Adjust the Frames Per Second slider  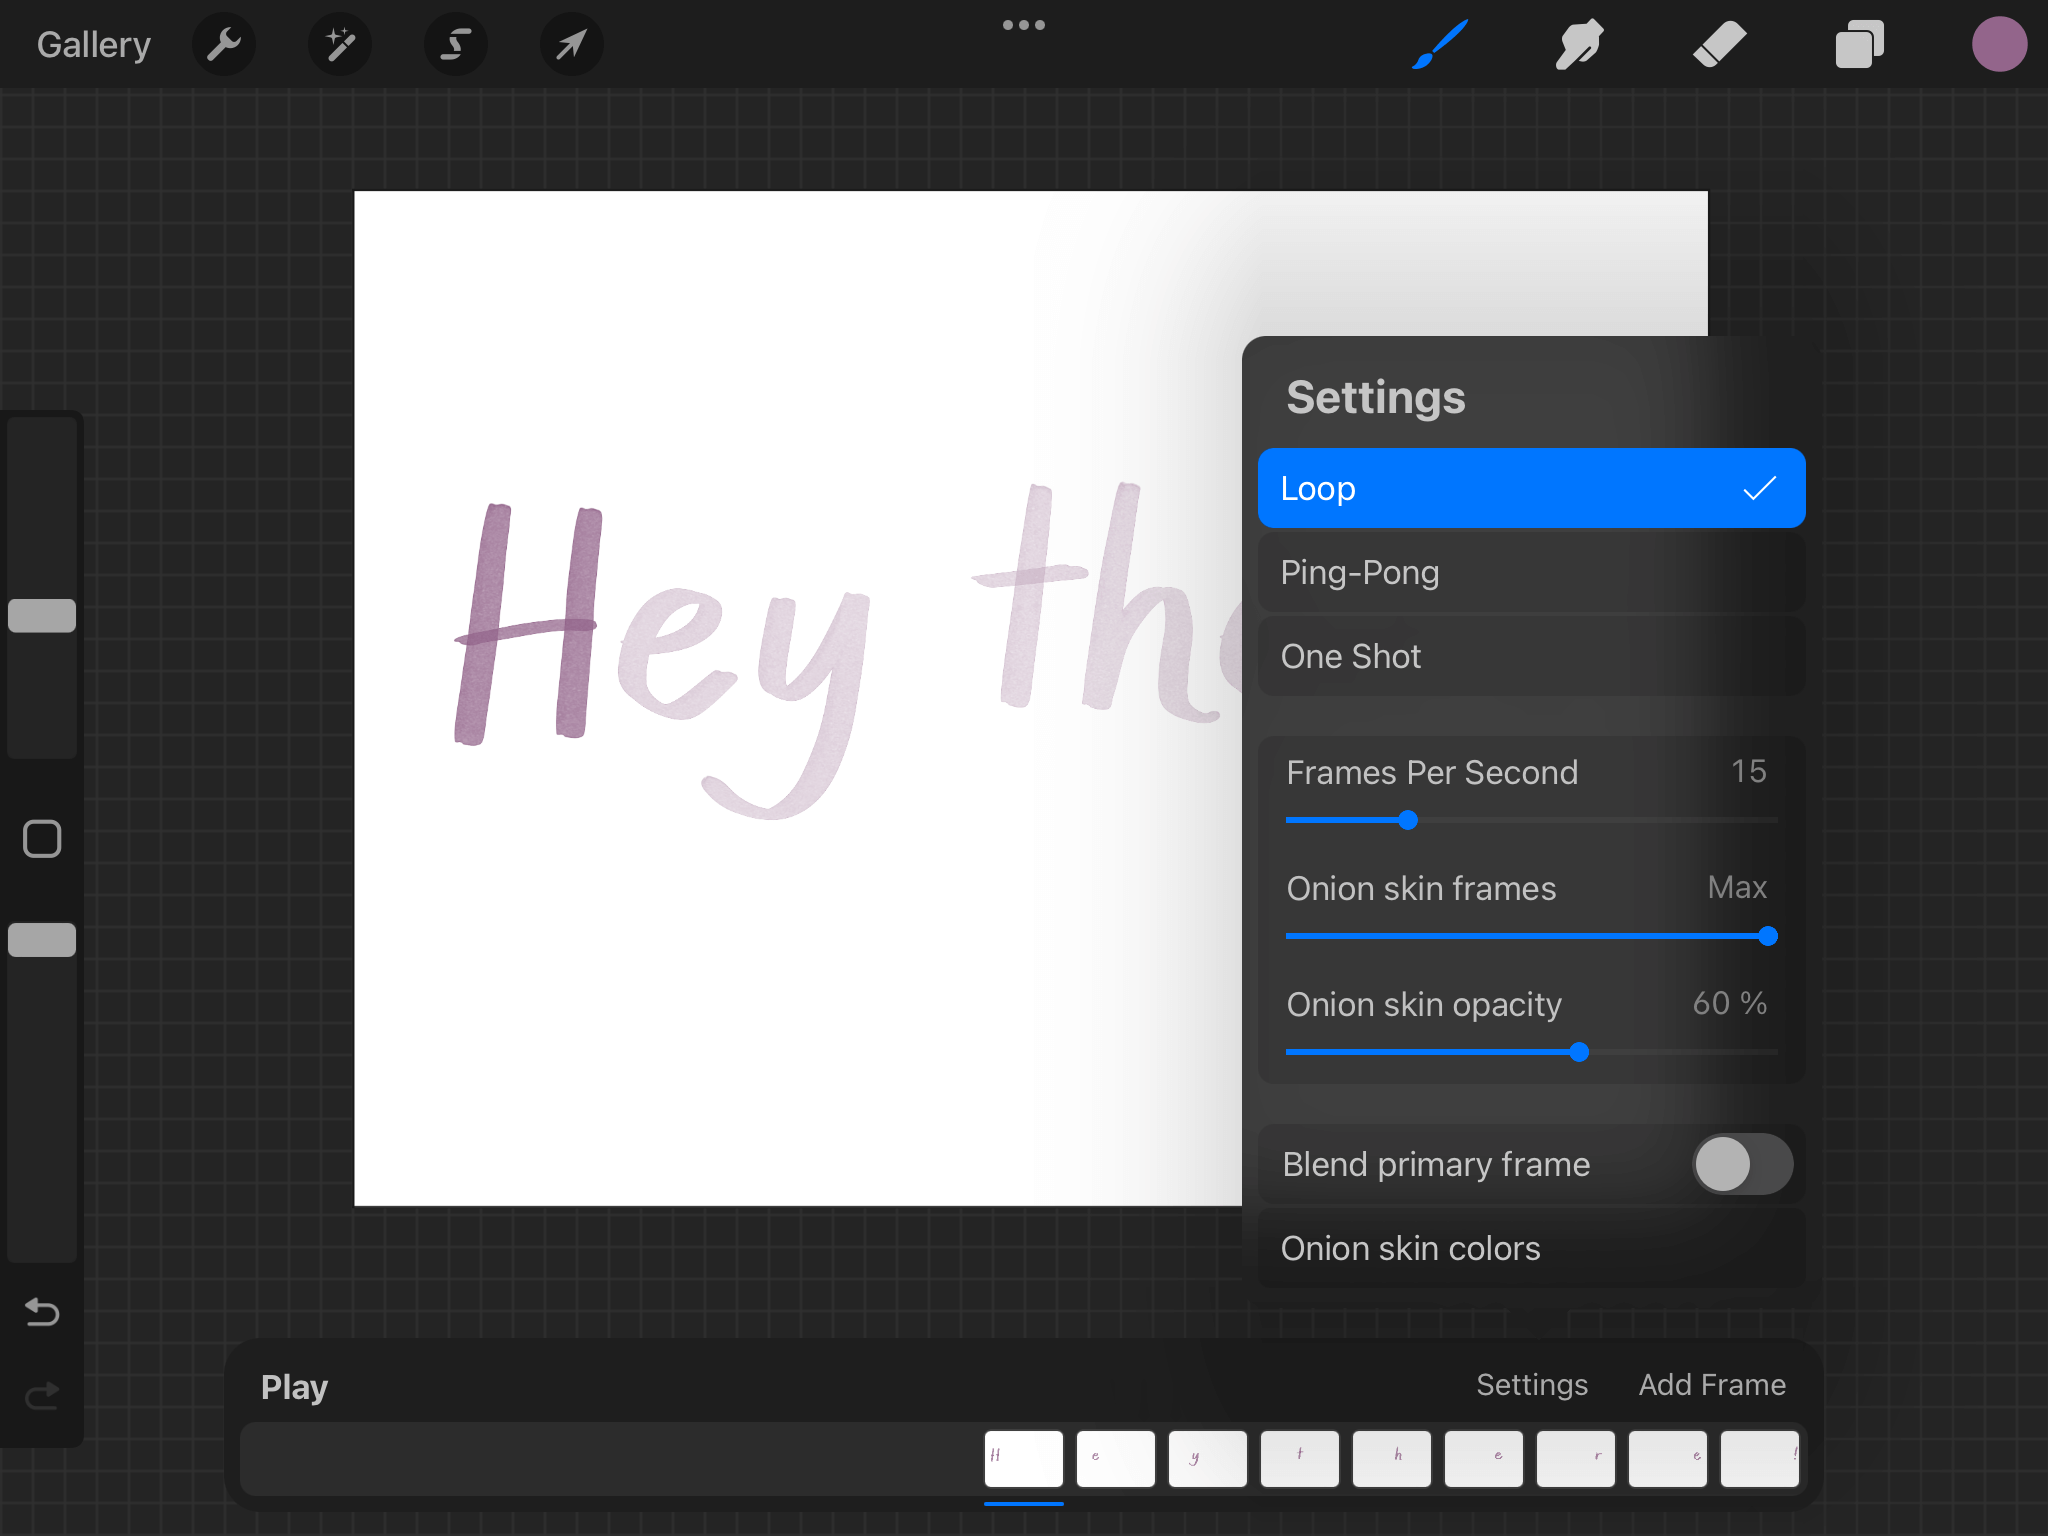pos(1407,820)
